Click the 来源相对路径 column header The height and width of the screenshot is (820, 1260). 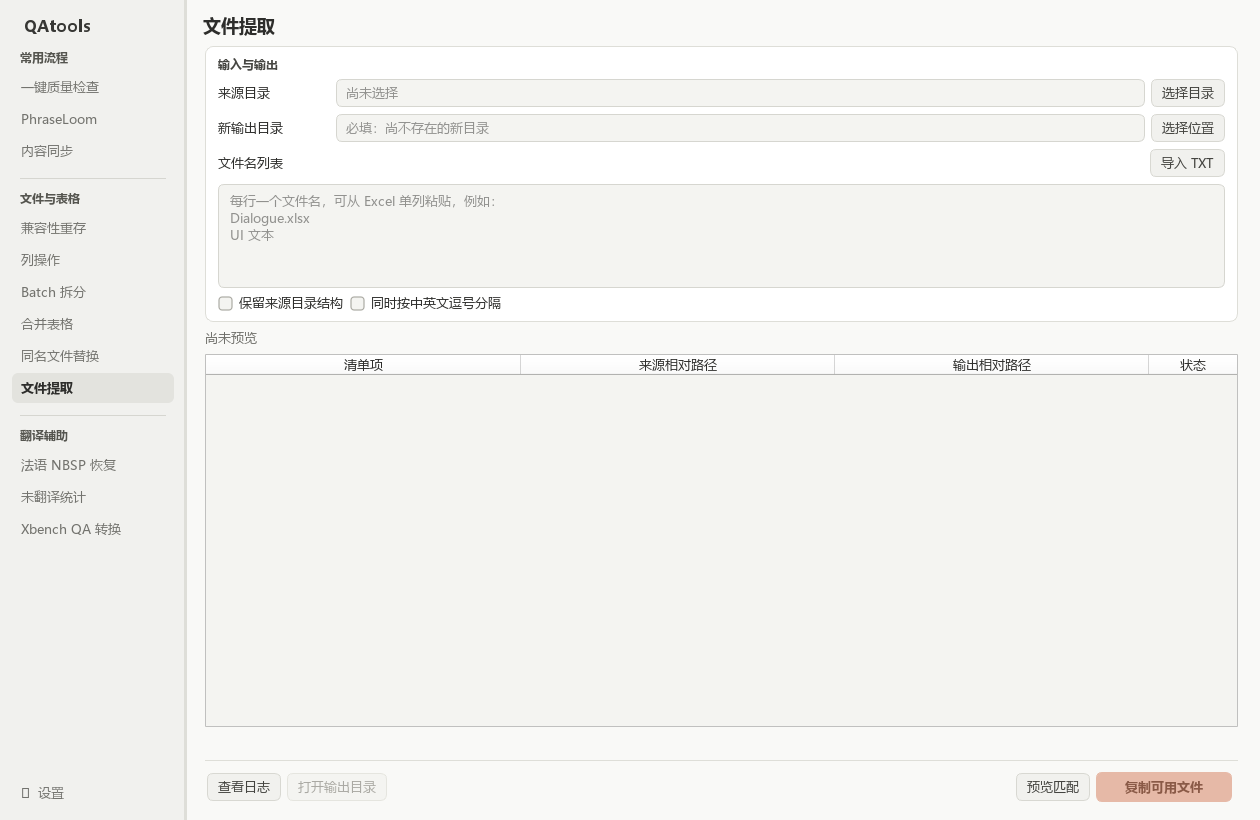(x=678, y=365)
